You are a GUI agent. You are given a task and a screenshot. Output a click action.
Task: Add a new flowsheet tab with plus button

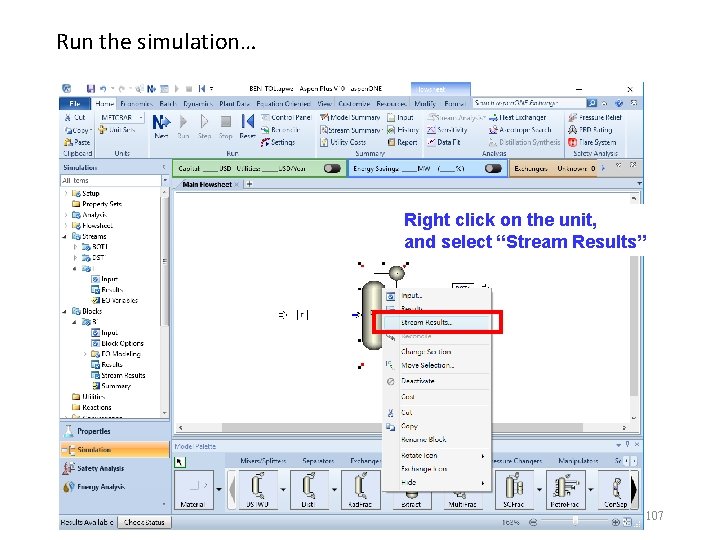click(249, 184)
